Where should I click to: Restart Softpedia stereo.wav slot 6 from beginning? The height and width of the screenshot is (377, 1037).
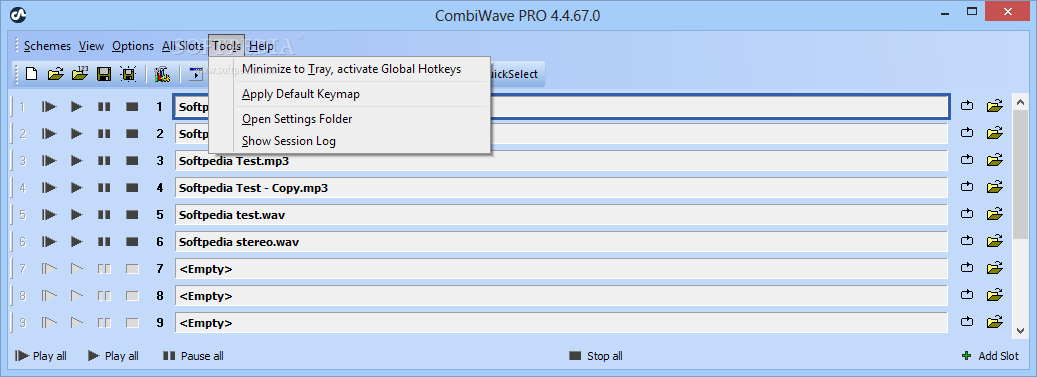click(49, 242)
